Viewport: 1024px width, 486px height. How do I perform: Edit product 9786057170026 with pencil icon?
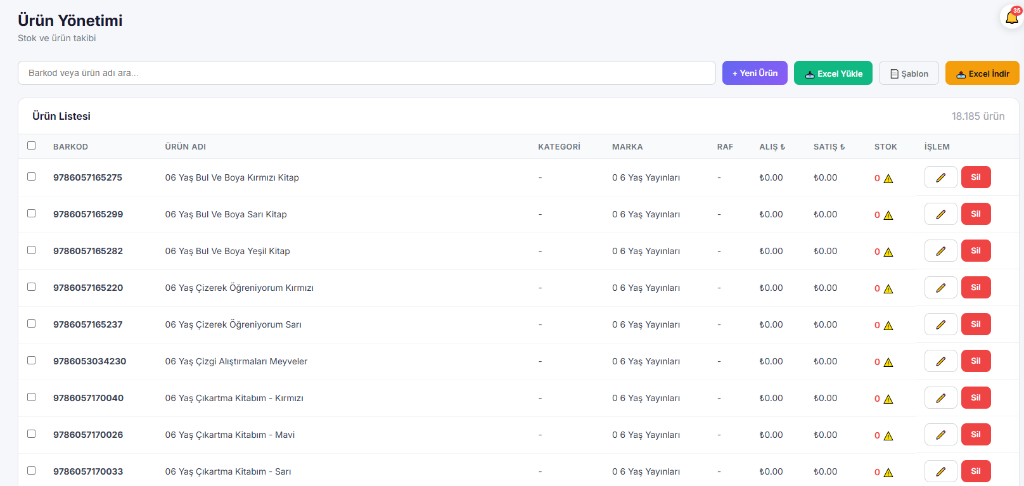[x=940, y=434]
